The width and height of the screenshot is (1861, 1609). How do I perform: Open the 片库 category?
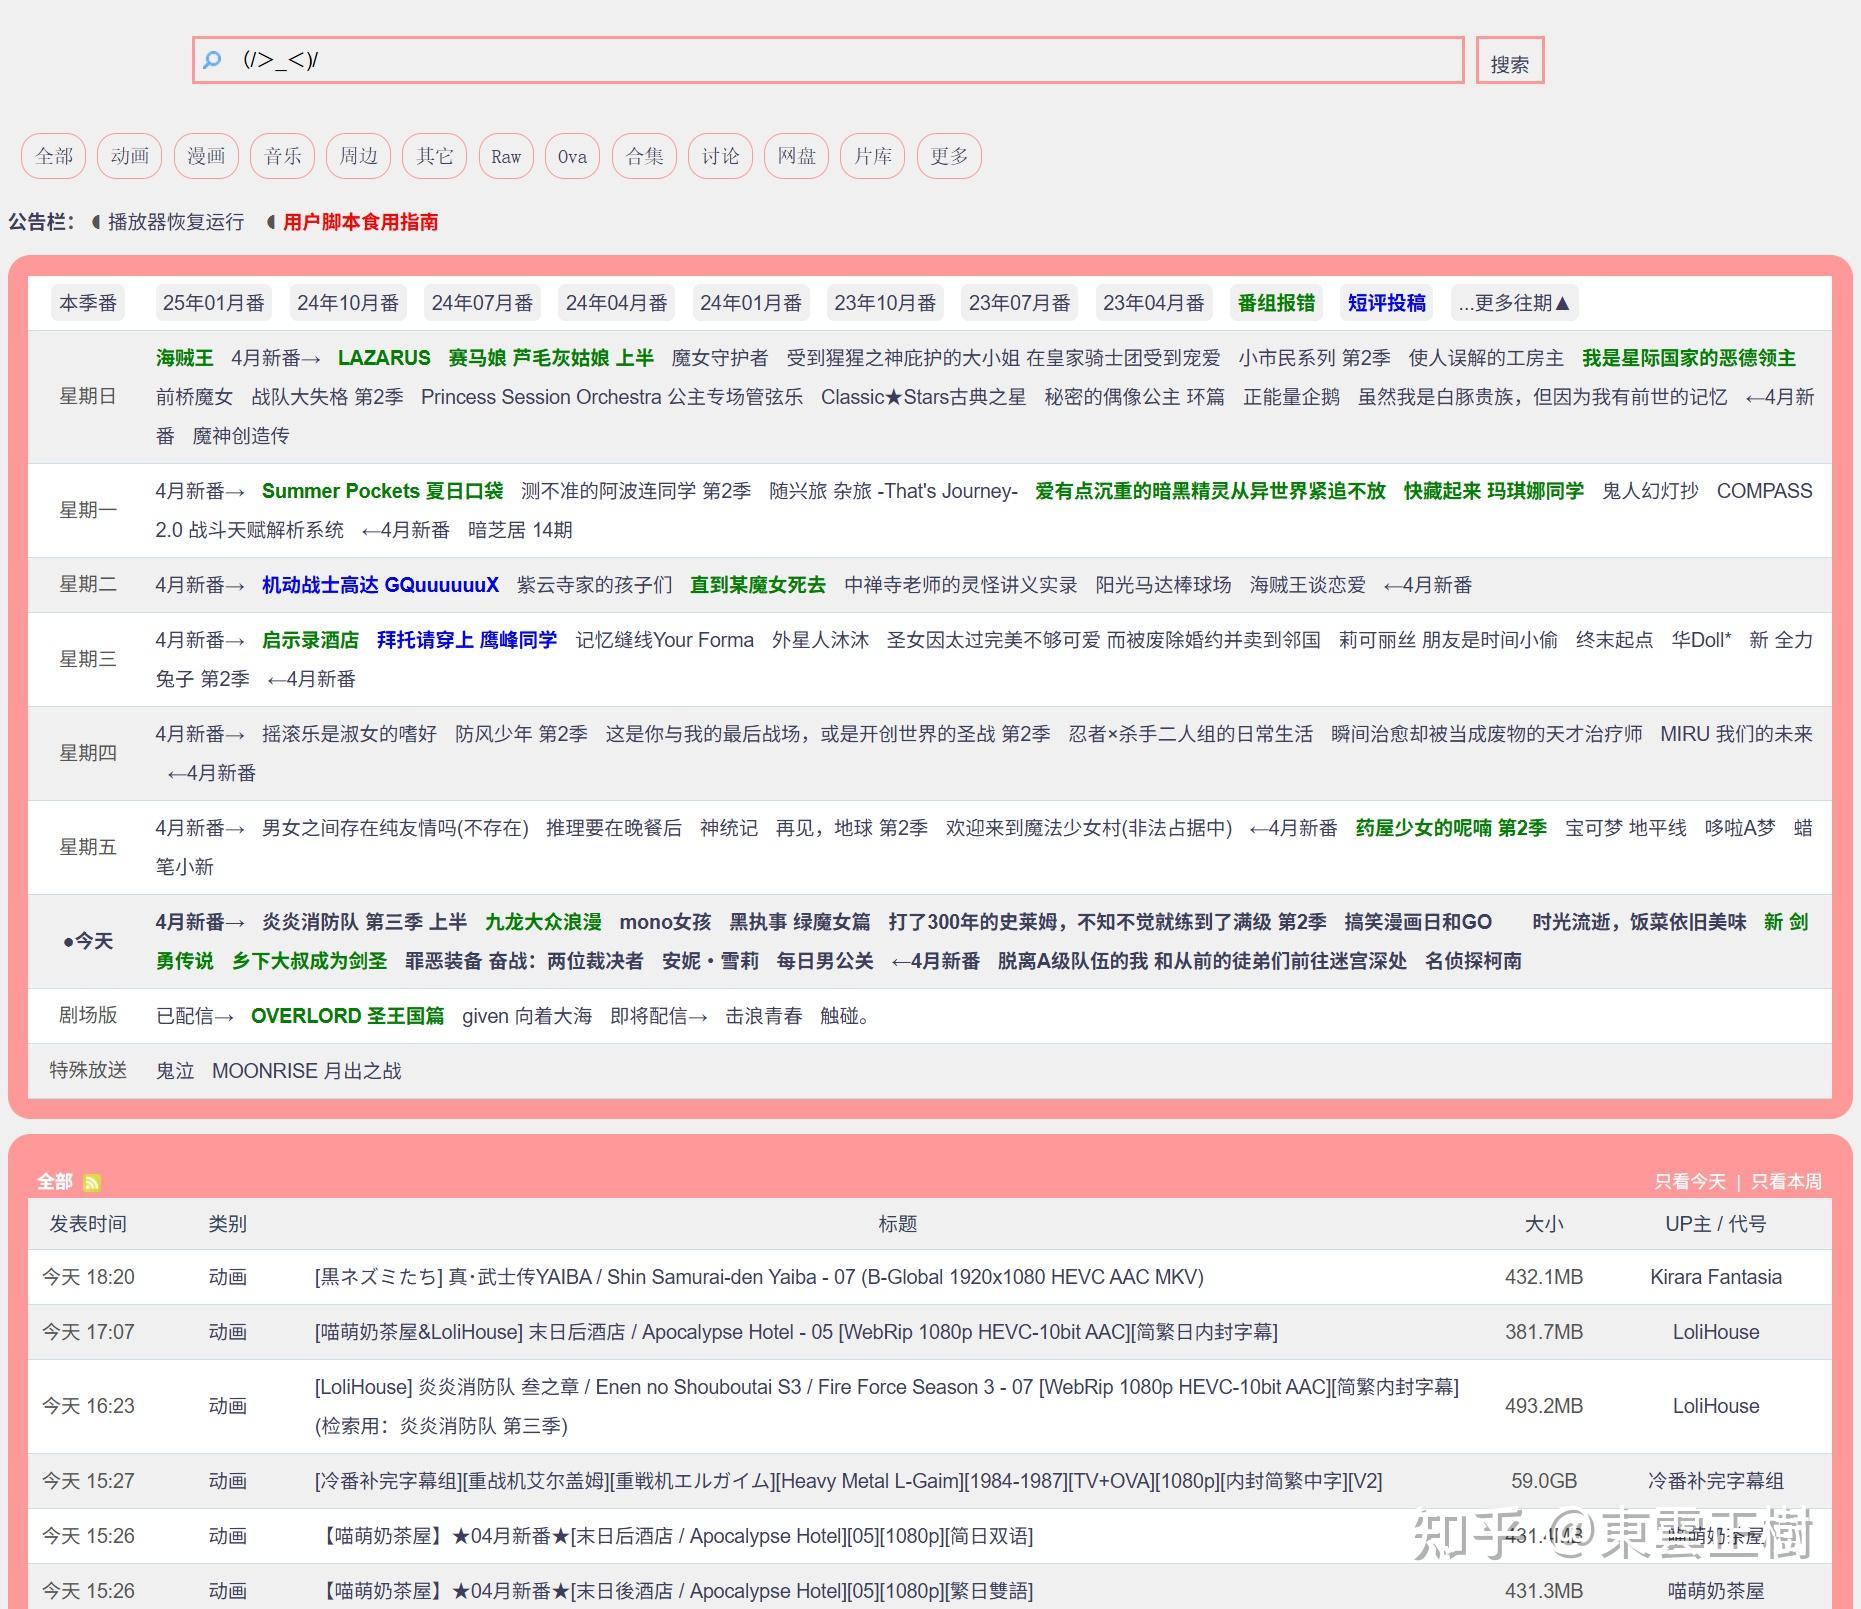tap(873, 156)
